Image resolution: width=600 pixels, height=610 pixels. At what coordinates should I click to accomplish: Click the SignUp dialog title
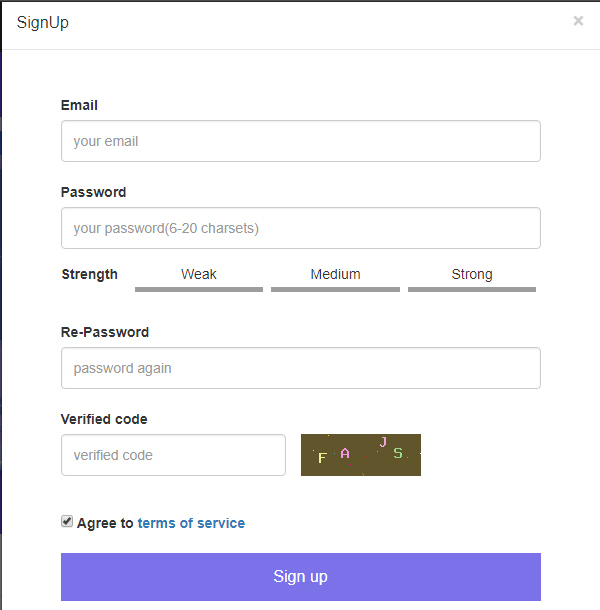click(x=43, y=22)
